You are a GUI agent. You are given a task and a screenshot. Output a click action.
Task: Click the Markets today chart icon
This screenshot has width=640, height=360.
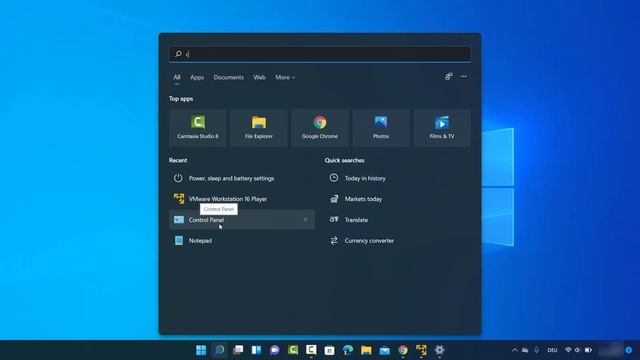(x=334, y=199)
